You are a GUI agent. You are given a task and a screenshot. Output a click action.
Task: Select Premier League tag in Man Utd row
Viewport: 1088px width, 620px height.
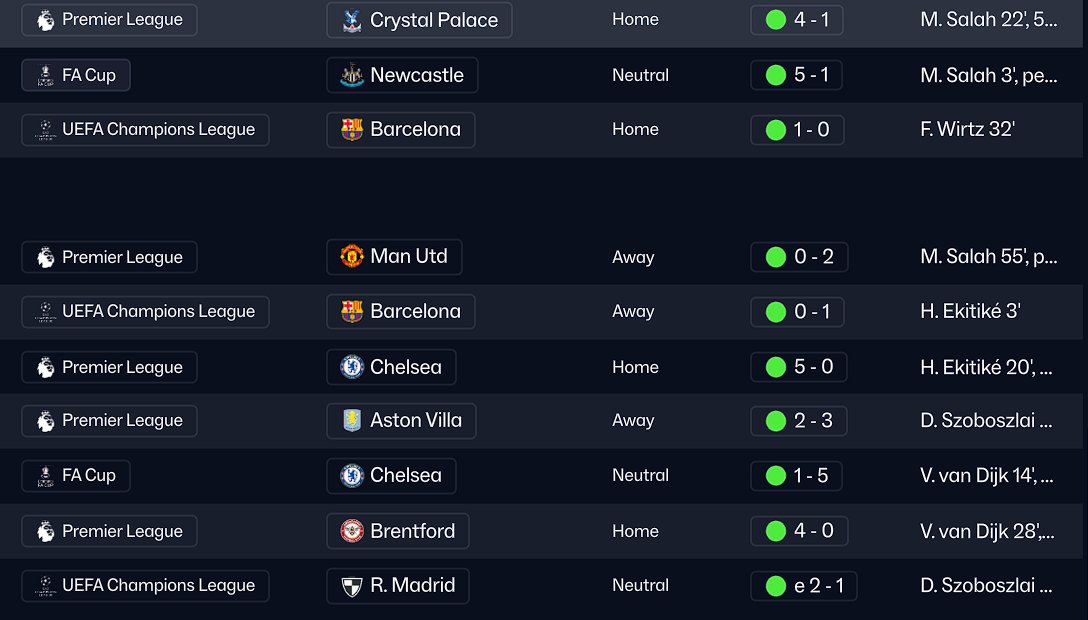pyautogui.click(x=109, y=257)
